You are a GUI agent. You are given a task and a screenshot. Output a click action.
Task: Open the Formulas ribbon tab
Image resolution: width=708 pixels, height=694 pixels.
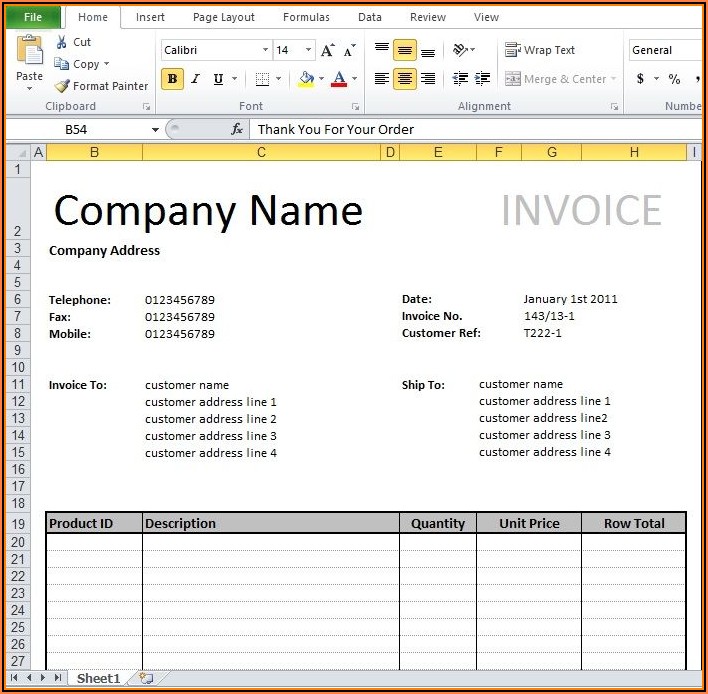click(306, 17)
